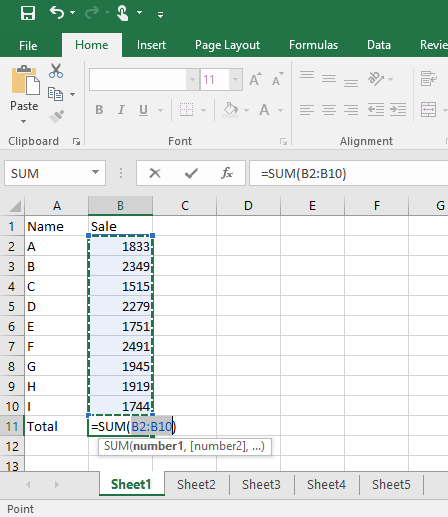Confirm formula with the checkmark Enter button
This screenshot has height=517, width=448.
coord(191,173)
